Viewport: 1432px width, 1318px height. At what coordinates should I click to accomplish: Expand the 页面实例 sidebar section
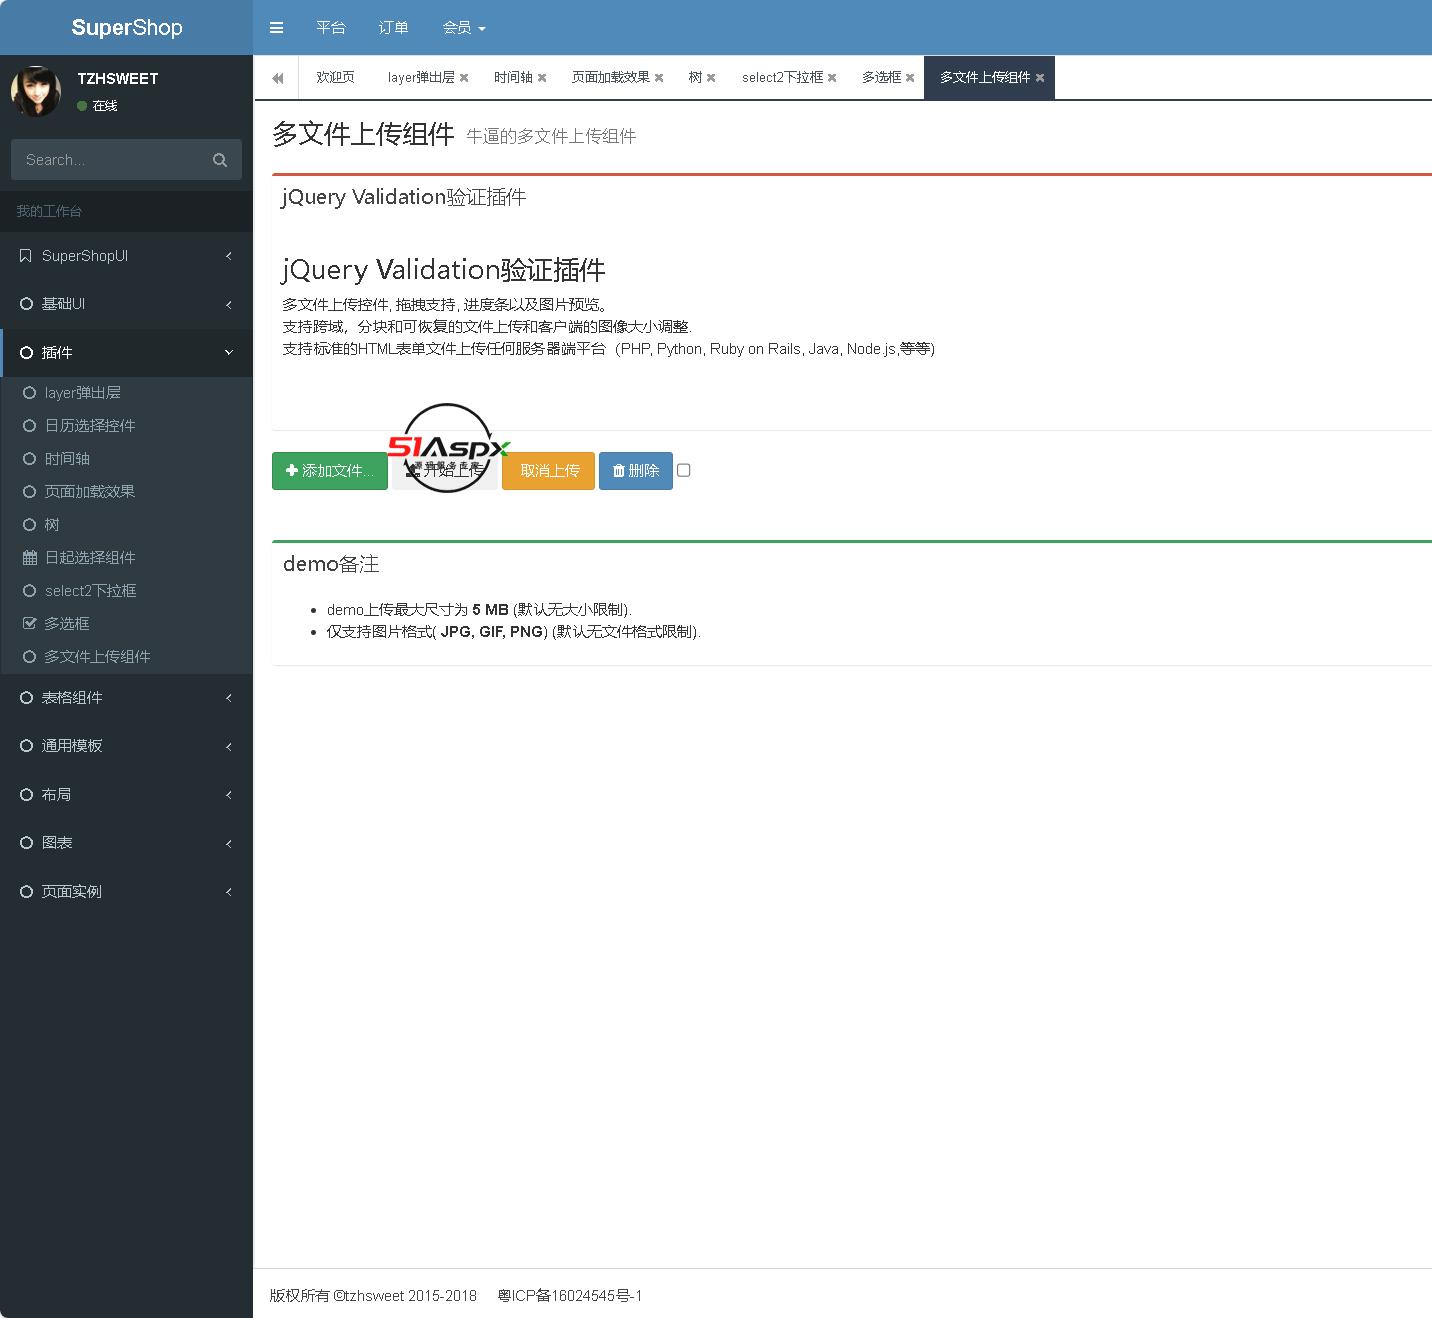point(126,892)
